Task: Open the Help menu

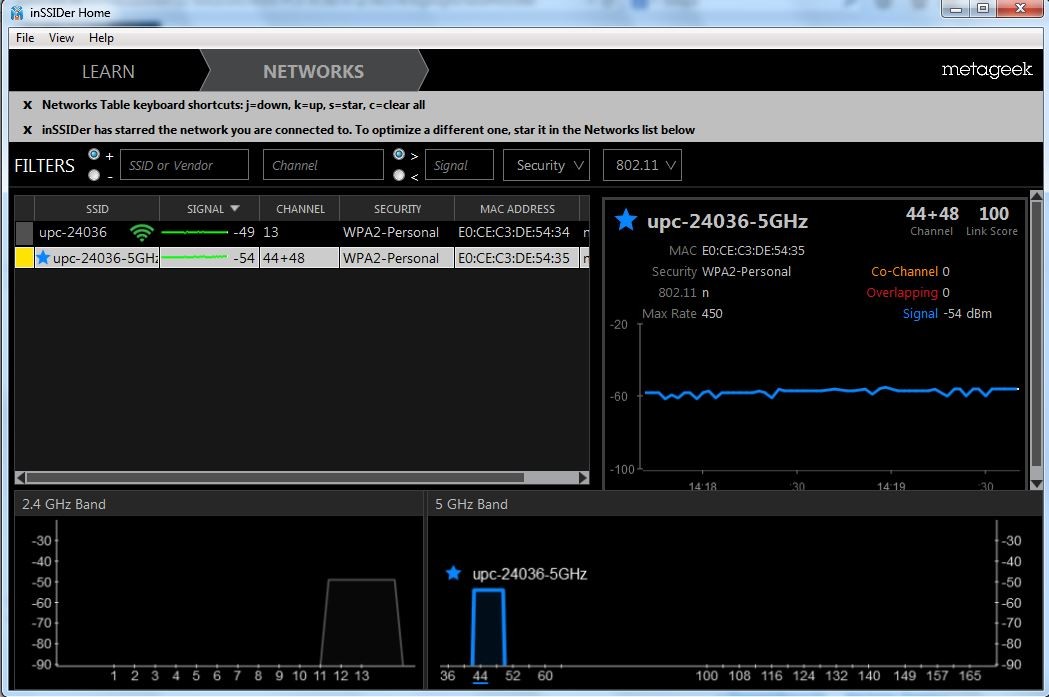Action: click(x=101, y=38)
